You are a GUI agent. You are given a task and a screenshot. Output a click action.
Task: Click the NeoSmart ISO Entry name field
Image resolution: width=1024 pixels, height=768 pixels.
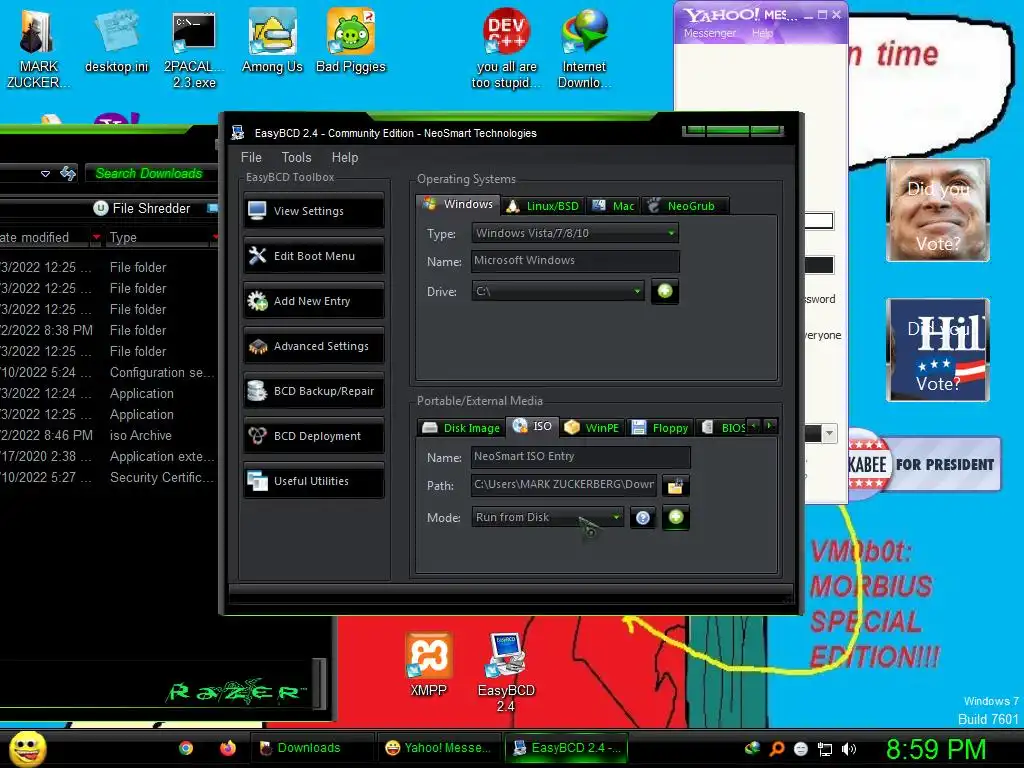[x=580, y=456]
